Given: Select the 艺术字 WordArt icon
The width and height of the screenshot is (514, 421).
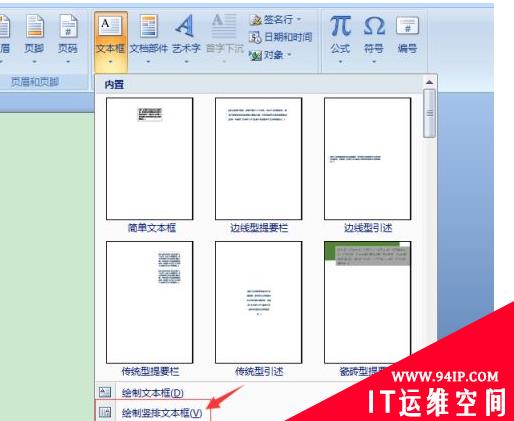Looking at the screenshot, I should coord(185,26).
